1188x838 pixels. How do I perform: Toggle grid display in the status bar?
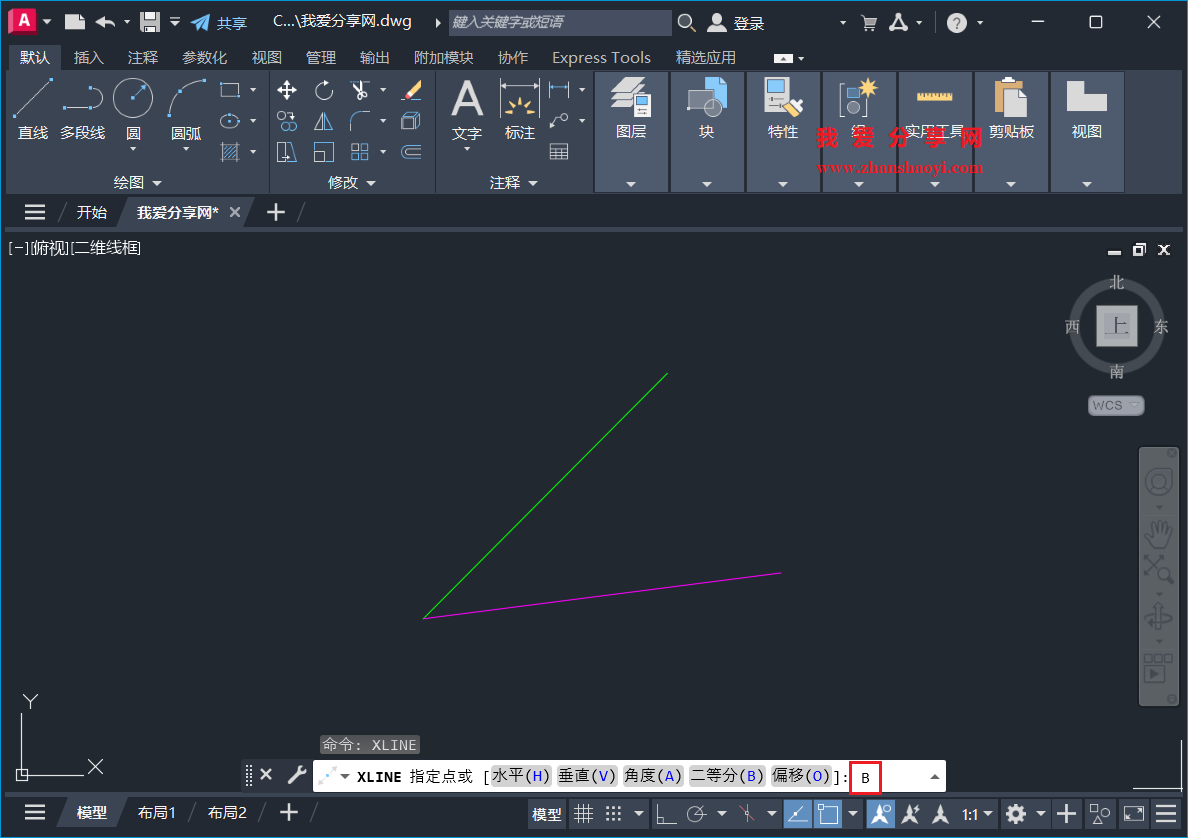[584, 813]
